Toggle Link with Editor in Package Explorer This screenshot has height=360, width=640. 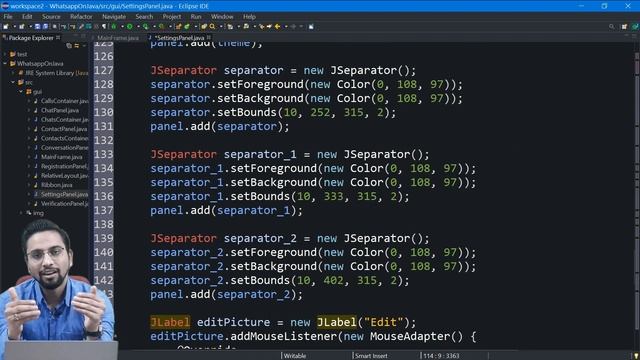pos(77,46)
